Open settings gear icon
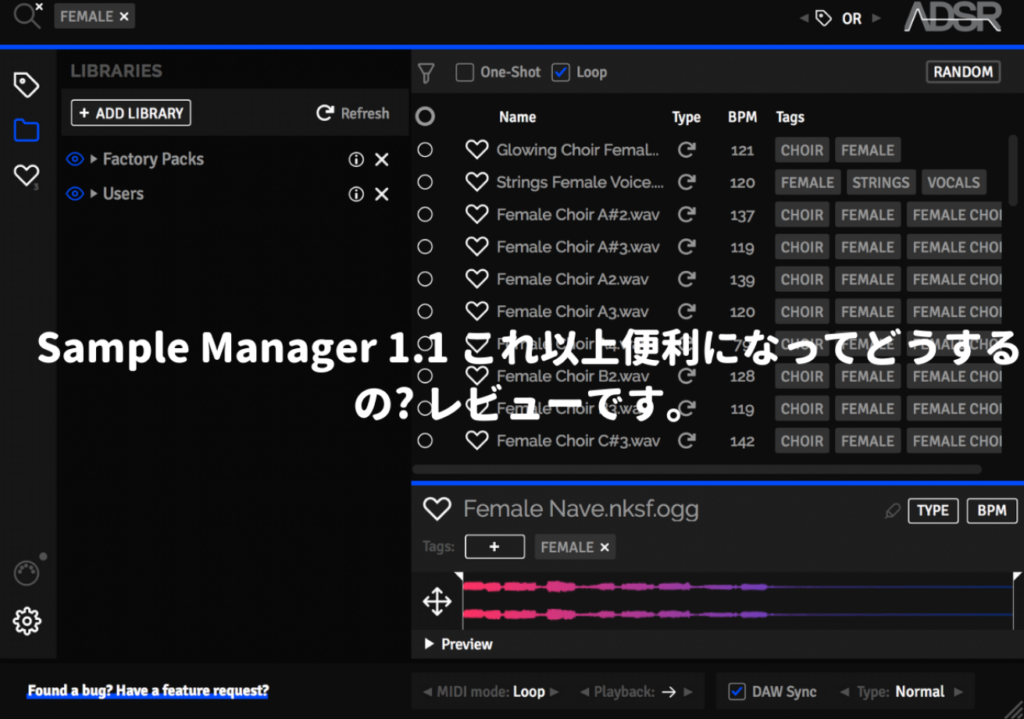Viewport: 1024px width, 719px height. (26, 621)
